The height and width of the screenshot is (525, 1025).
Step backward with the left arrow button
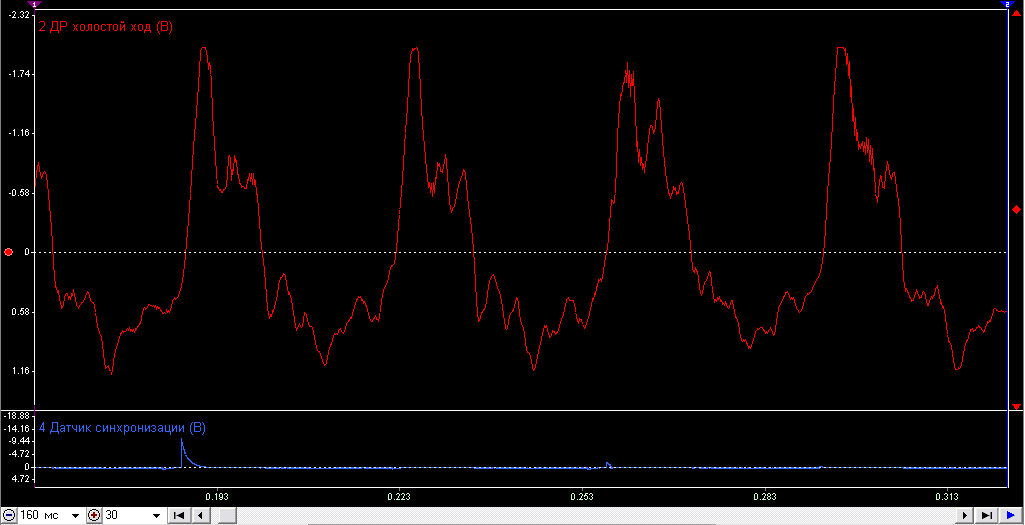coord(201,516)
